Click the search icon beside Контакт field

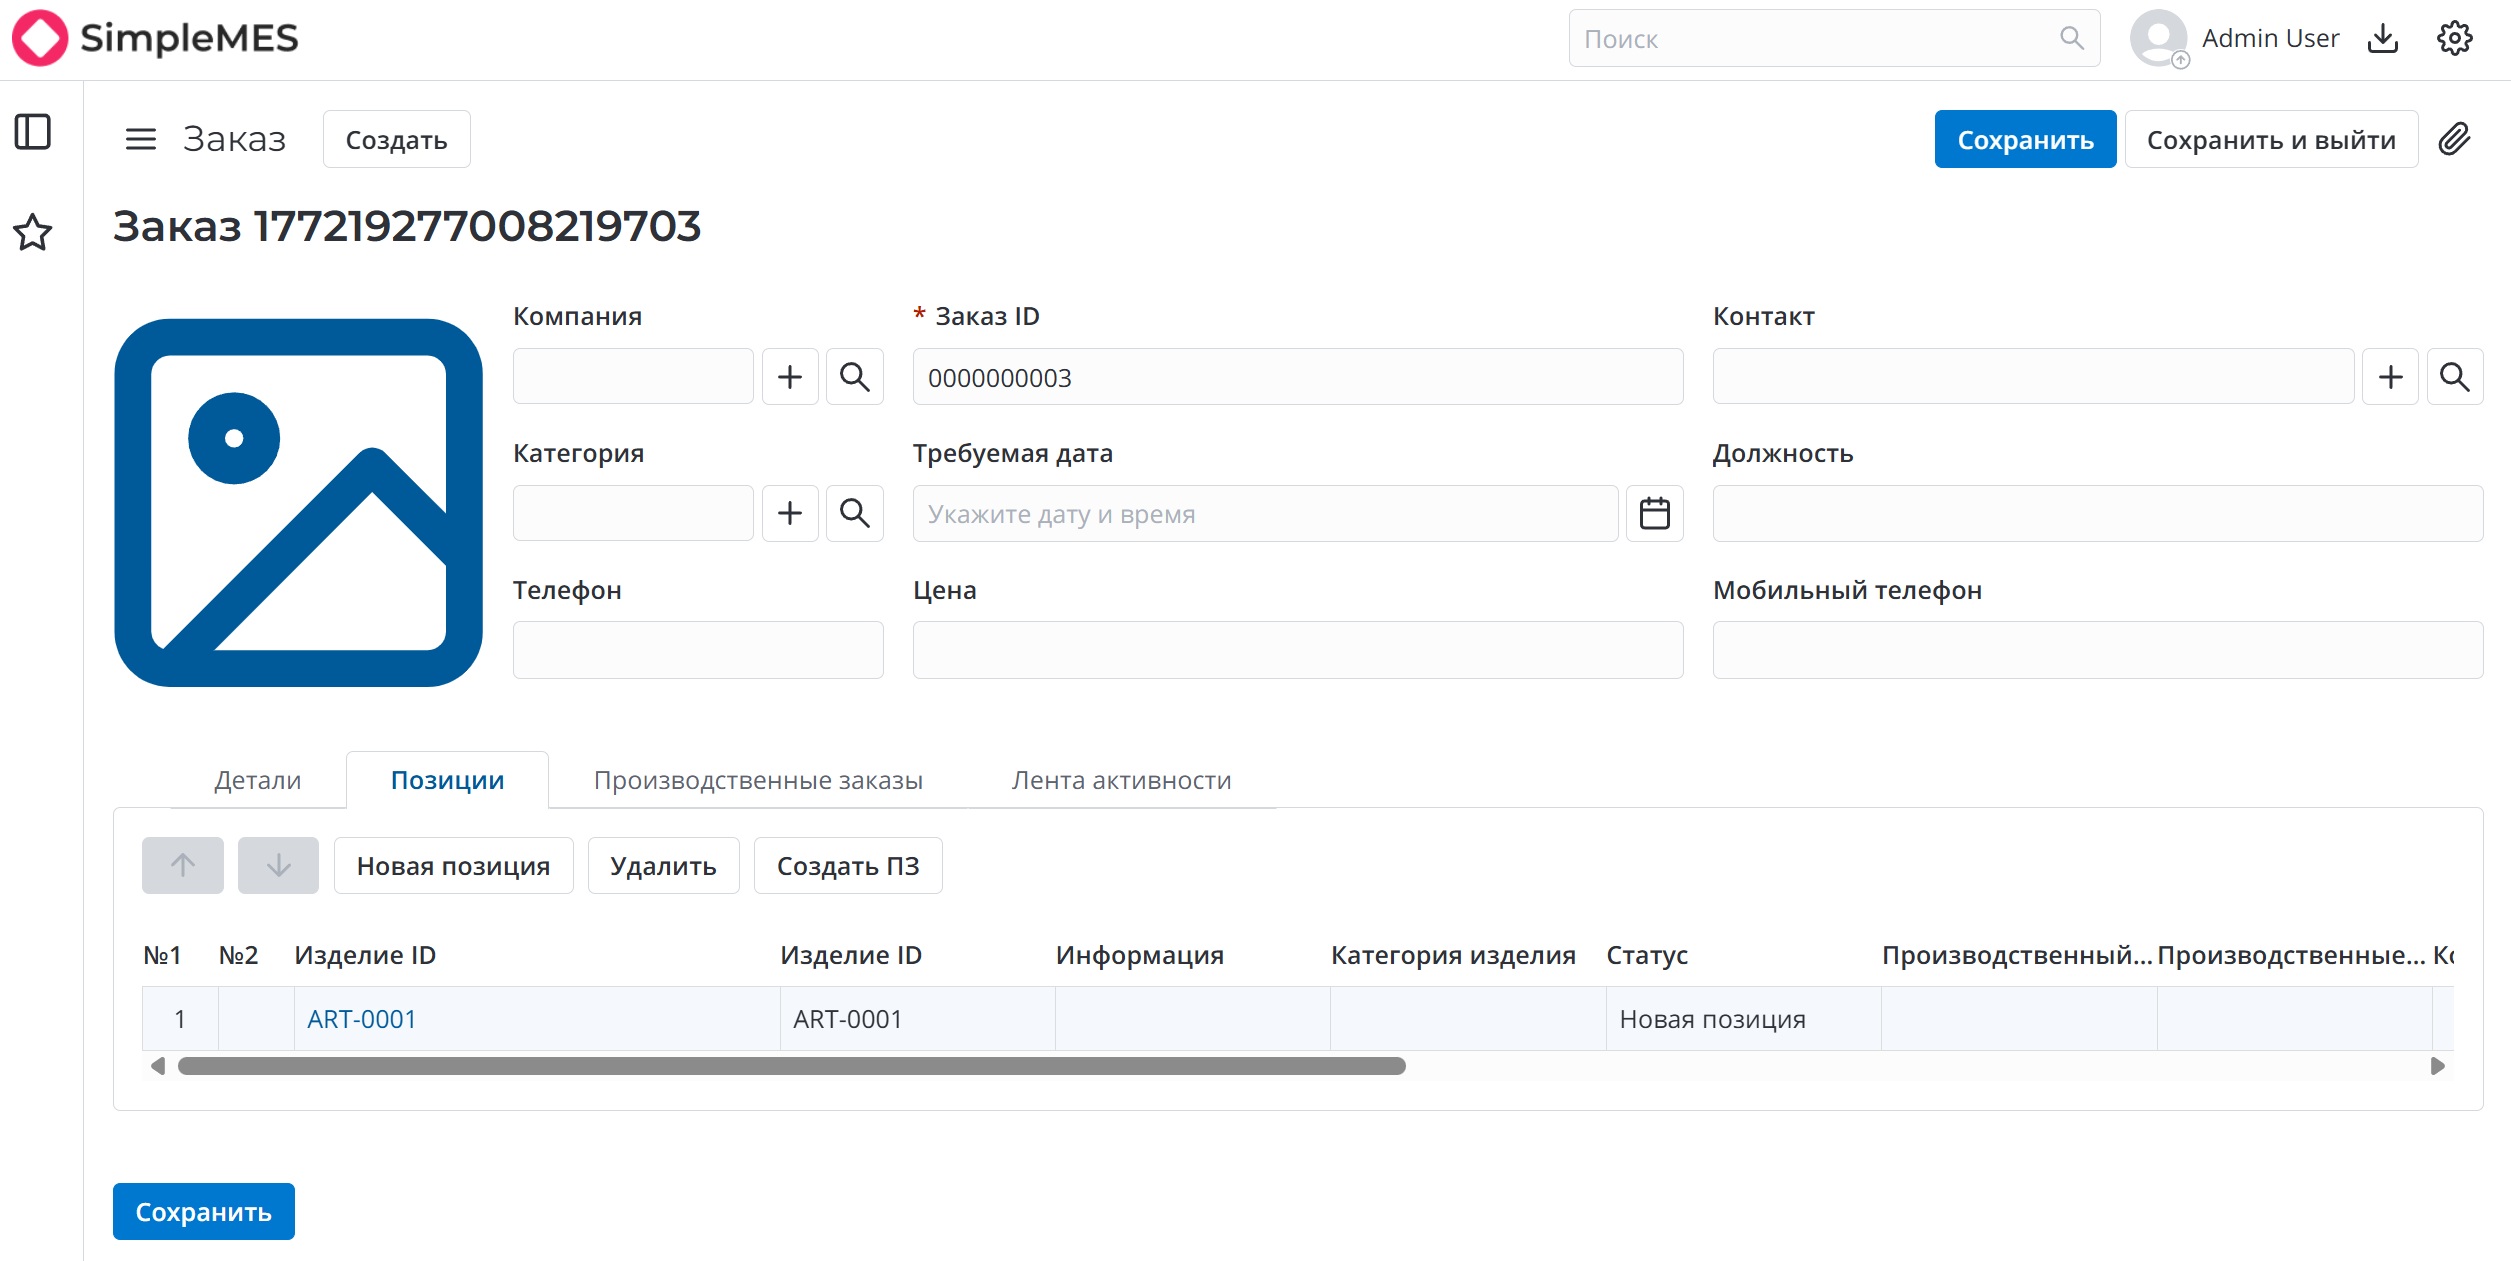[2454, 377]
